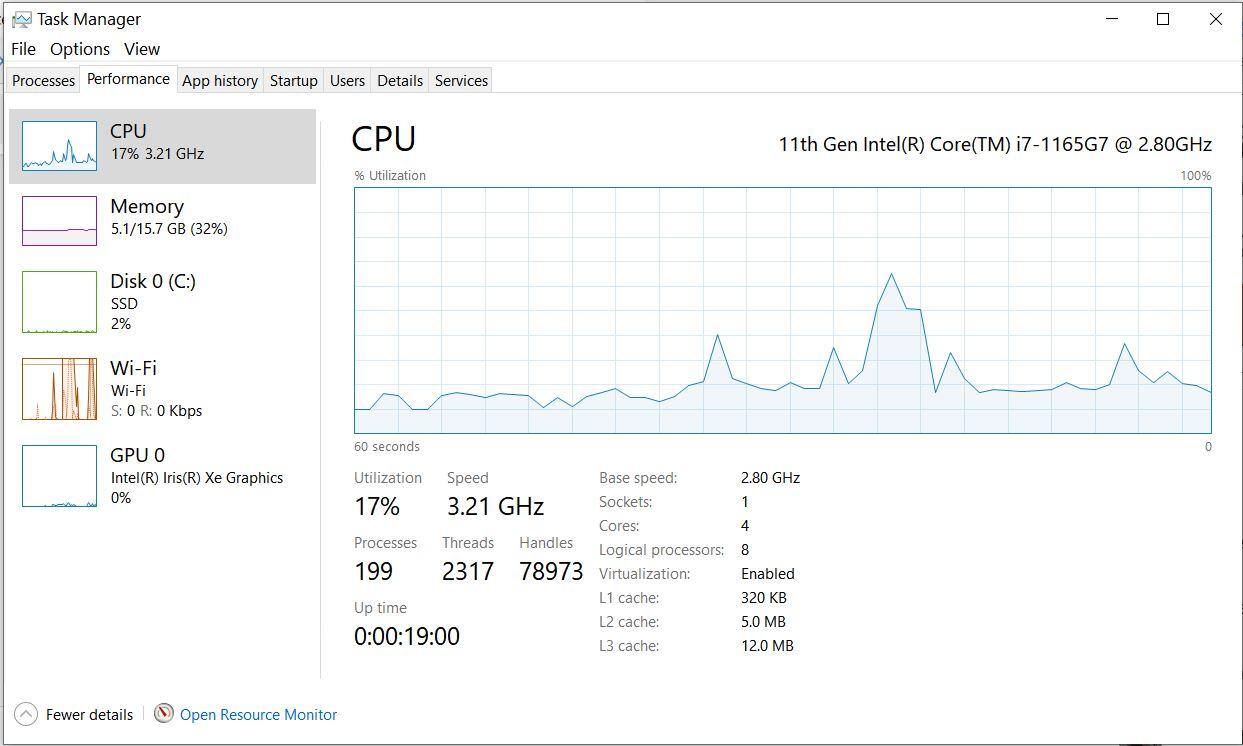Maximize the Task Manager window
The image size is (1243, 746).
point(1163,19)
